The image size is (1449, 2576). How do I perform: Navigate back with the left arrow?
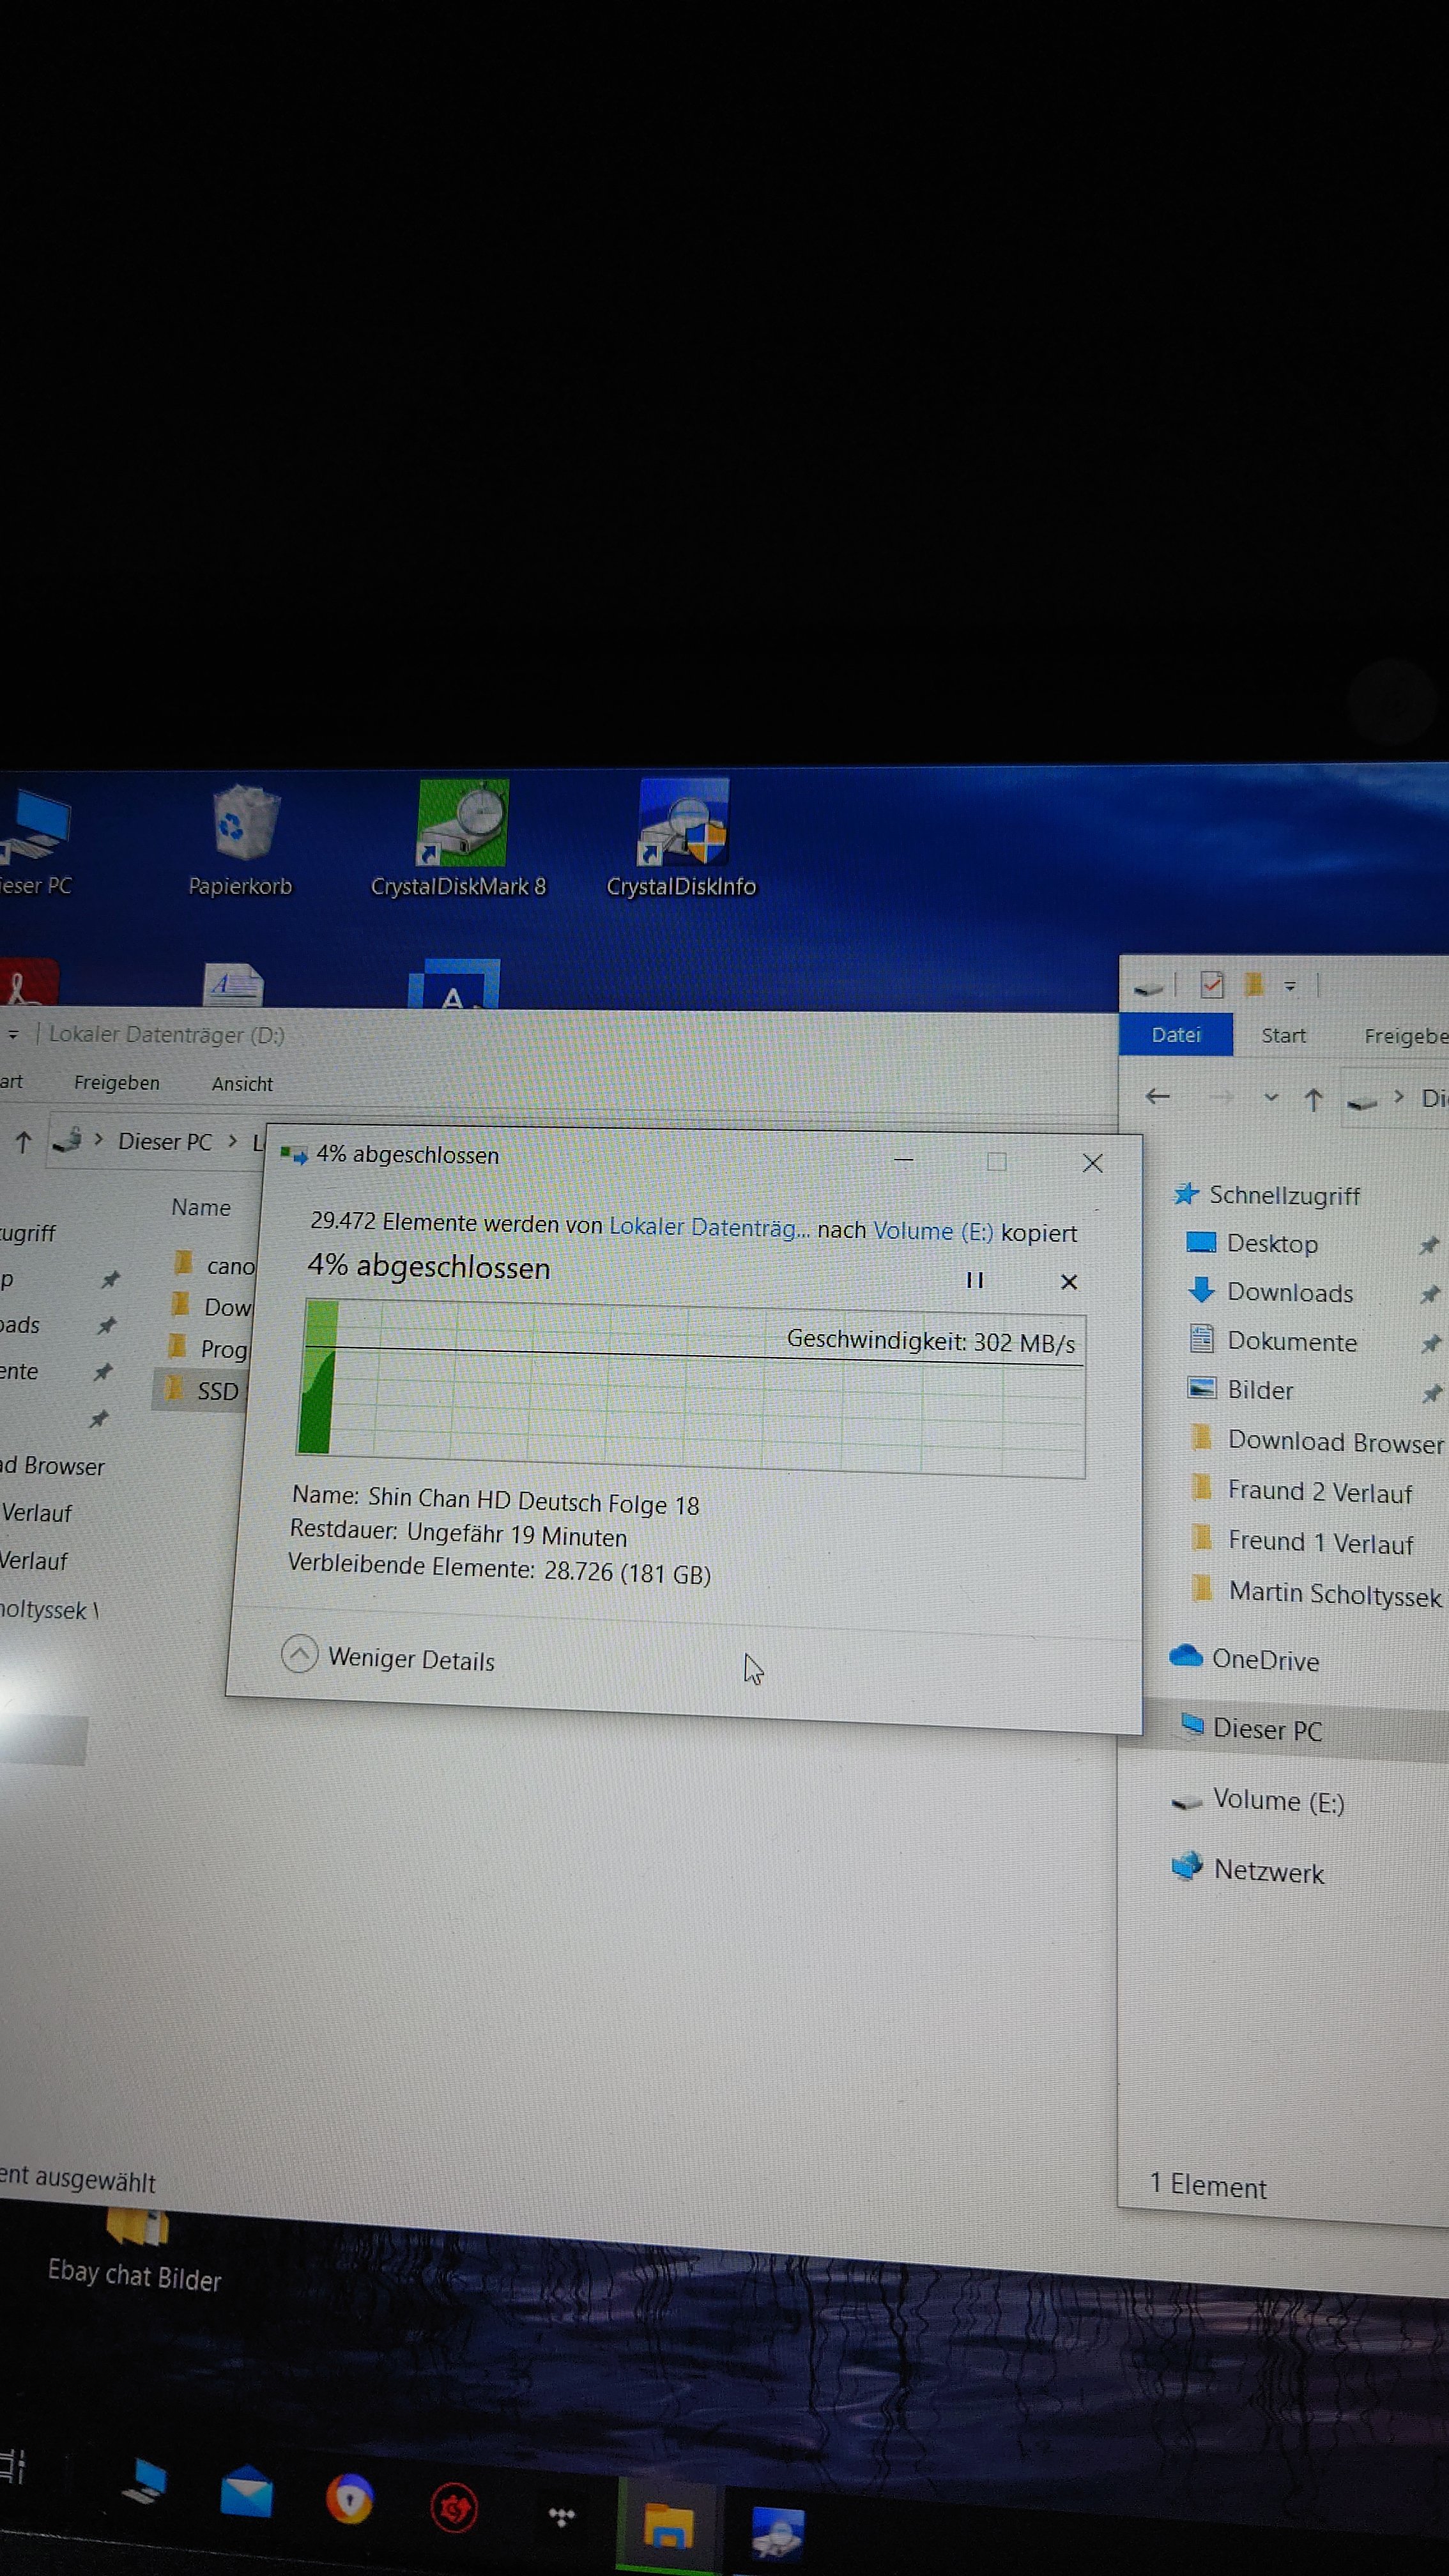coord(1158,1097)
